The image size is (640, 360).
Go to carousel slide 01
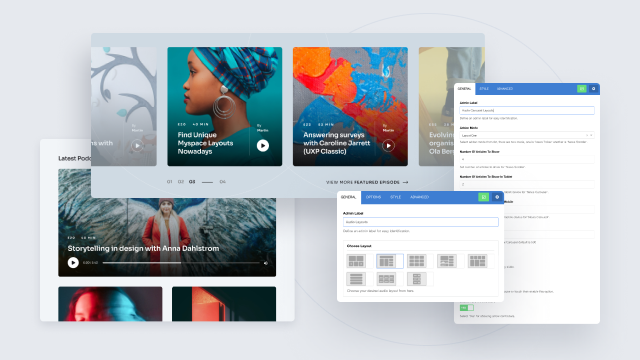pos(169,182)
